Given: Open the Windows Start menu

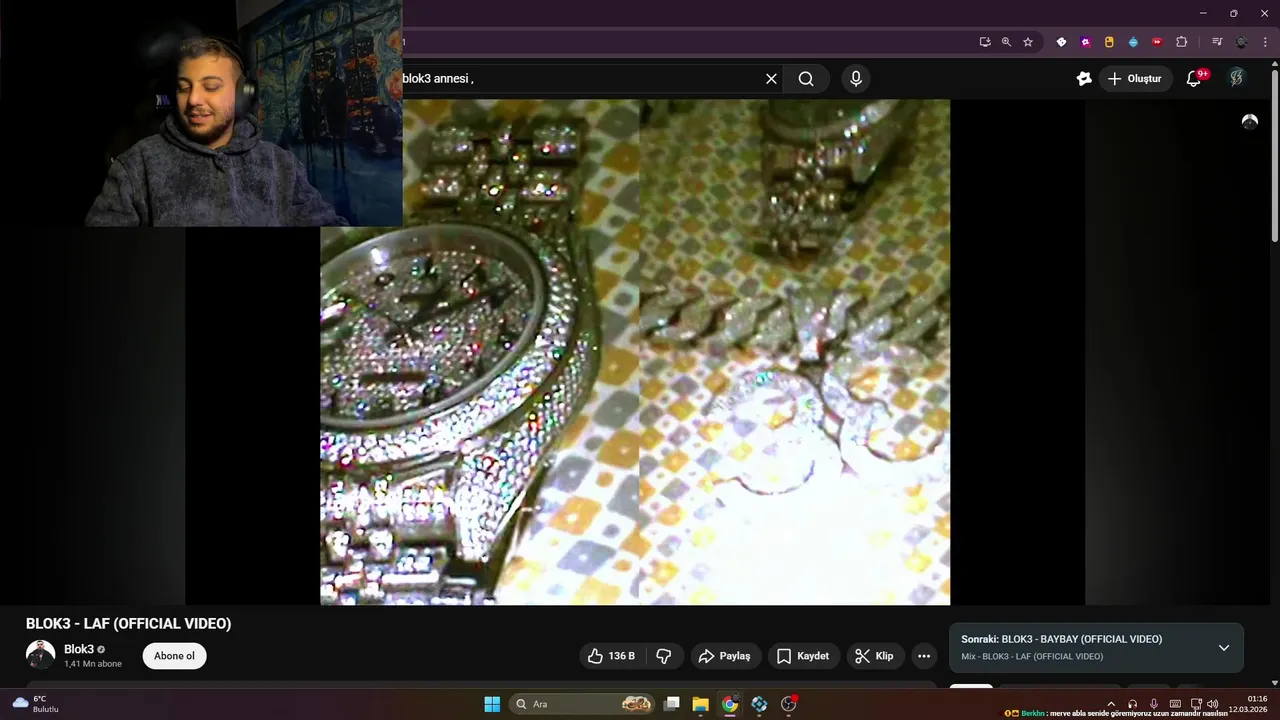Looking at the screenshot, I should (492, 704).
